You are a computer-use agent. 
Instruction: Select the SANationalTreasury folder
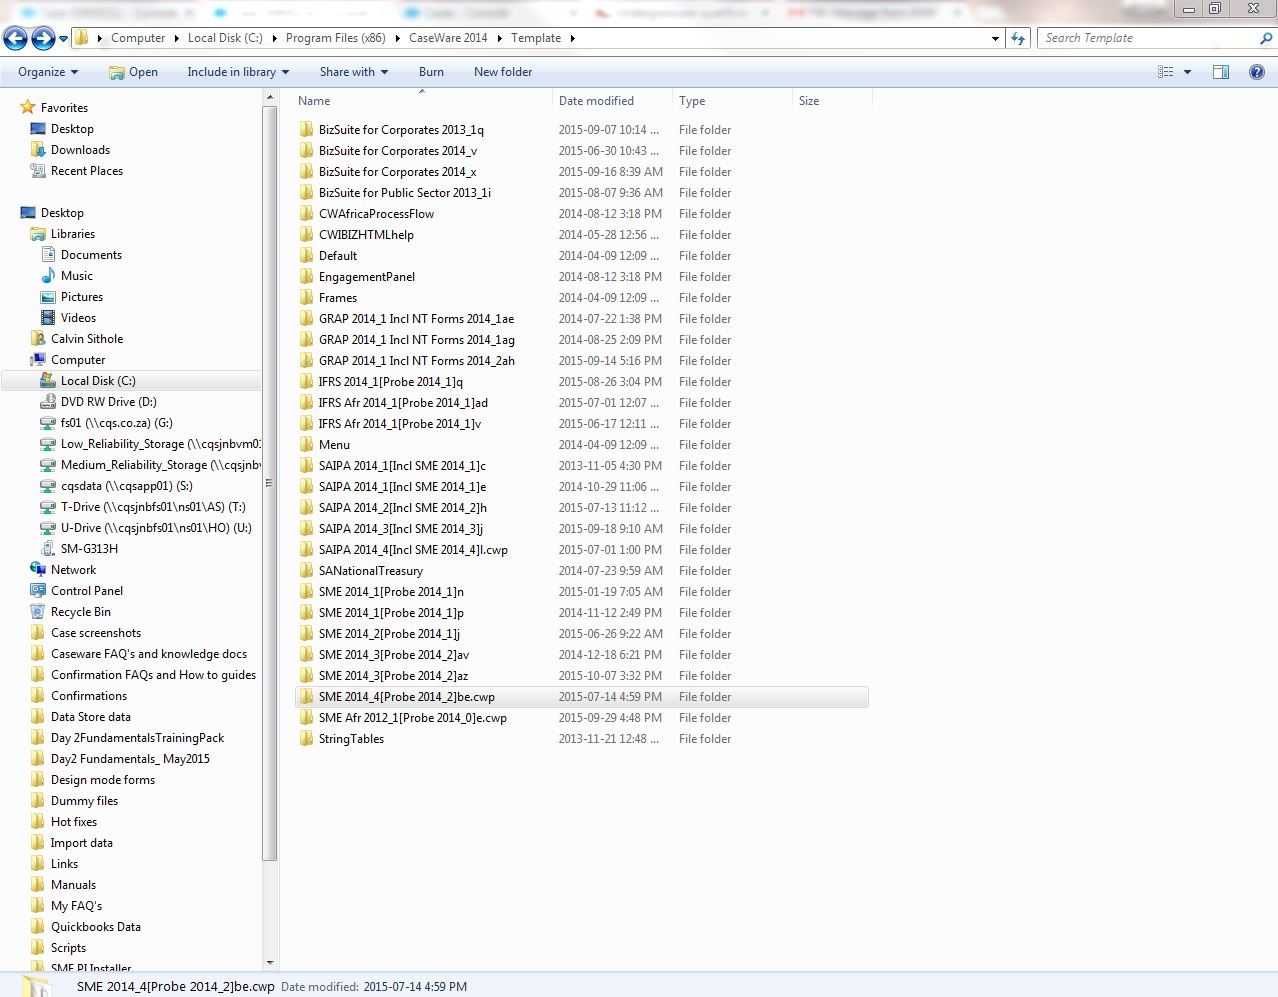coord(370,571)
